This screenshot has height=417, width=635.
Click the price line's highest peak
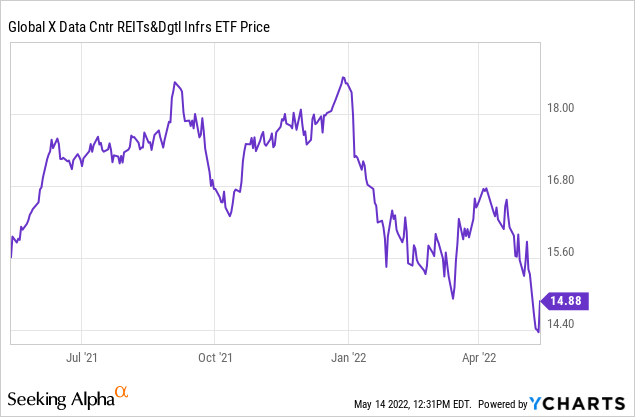tap(343, 77)
